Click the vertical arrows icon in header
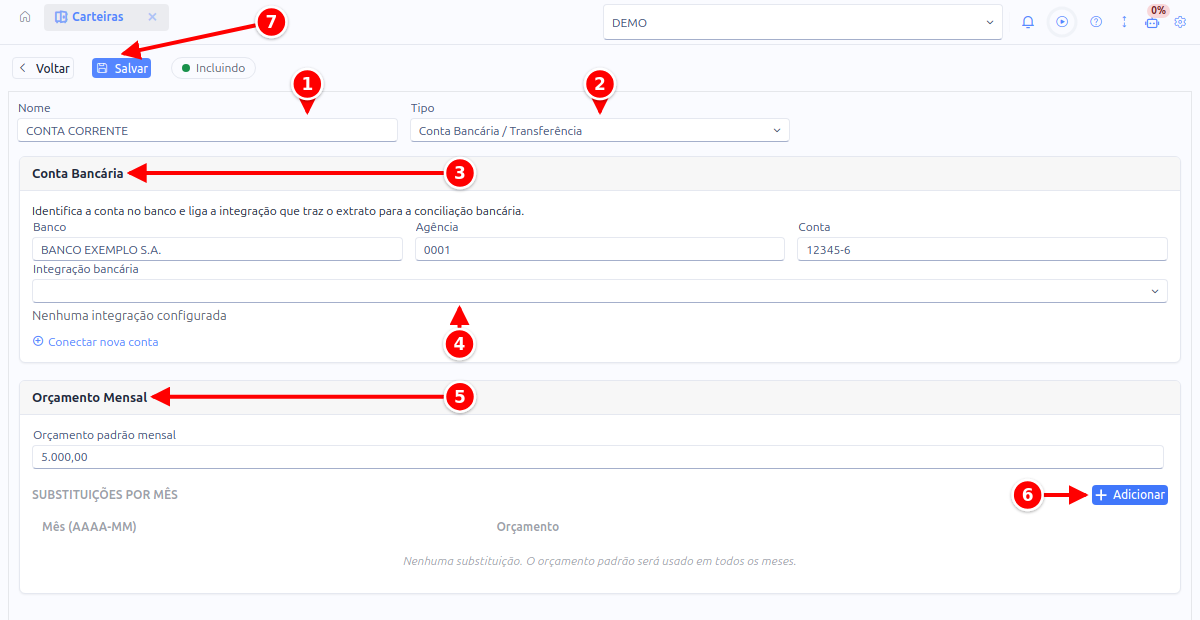This screenshot has height=620, width=1200. [1124, 22]
